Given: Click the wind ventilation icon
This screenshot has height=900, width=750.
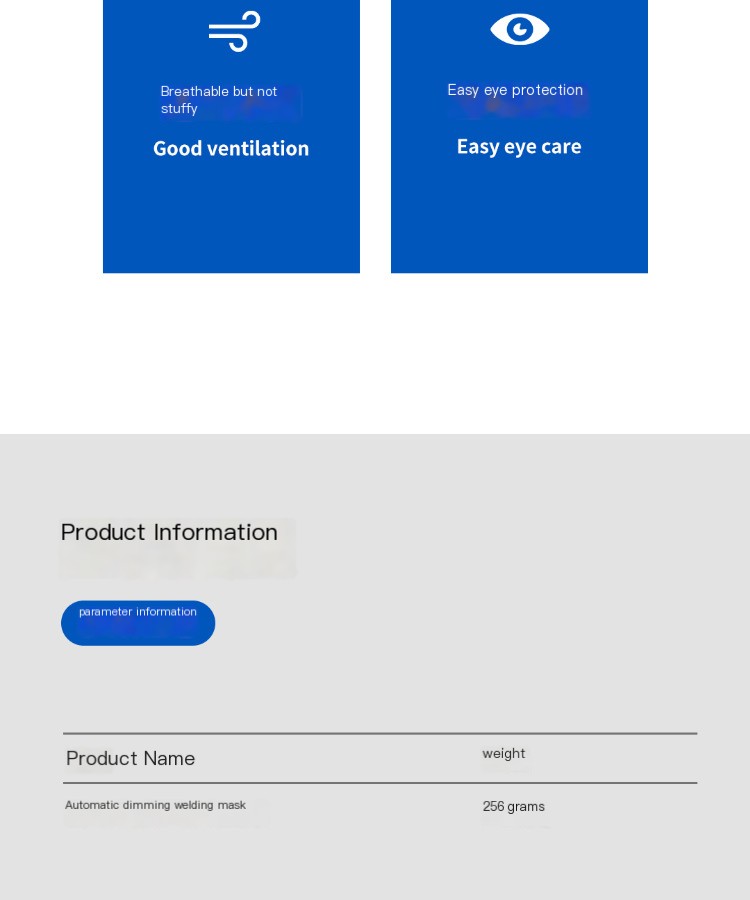Looking at the screenshot, I should pos(234,31).
